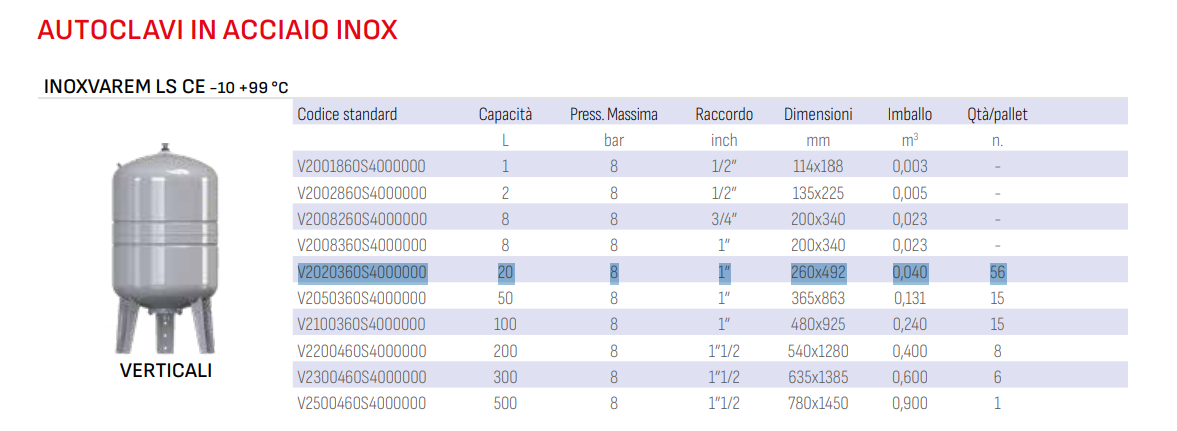Click highlighted pallet quantity 56
The image size is (1177, 431).
pyautogui.click(x=998, y=272)
